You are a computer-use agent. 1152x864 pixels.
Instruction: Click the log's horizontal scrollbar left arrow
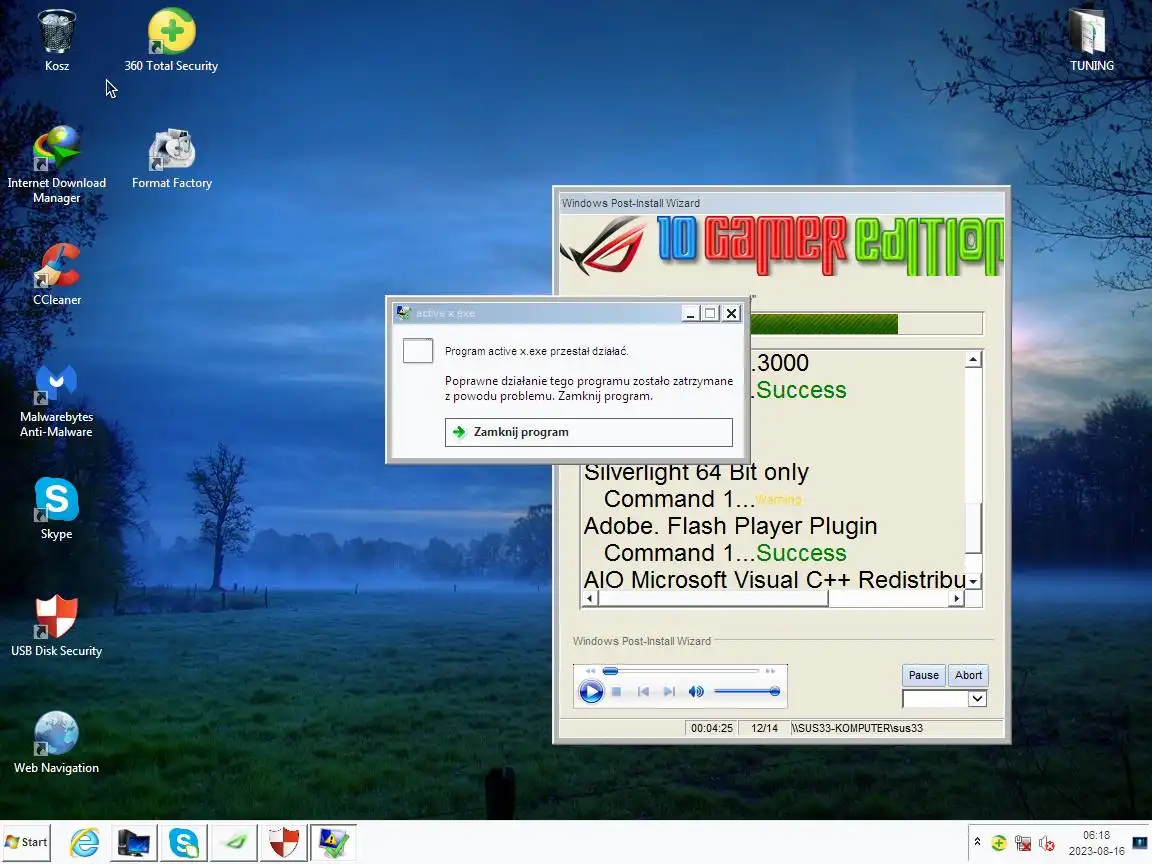pyautogui.click(x=589, y=599)
